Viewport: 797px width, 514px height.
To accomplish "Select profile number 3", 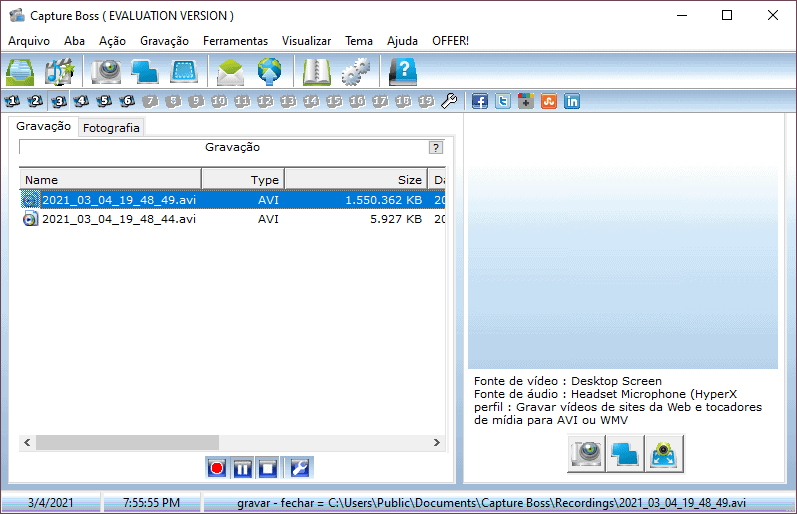I will 58,101.
